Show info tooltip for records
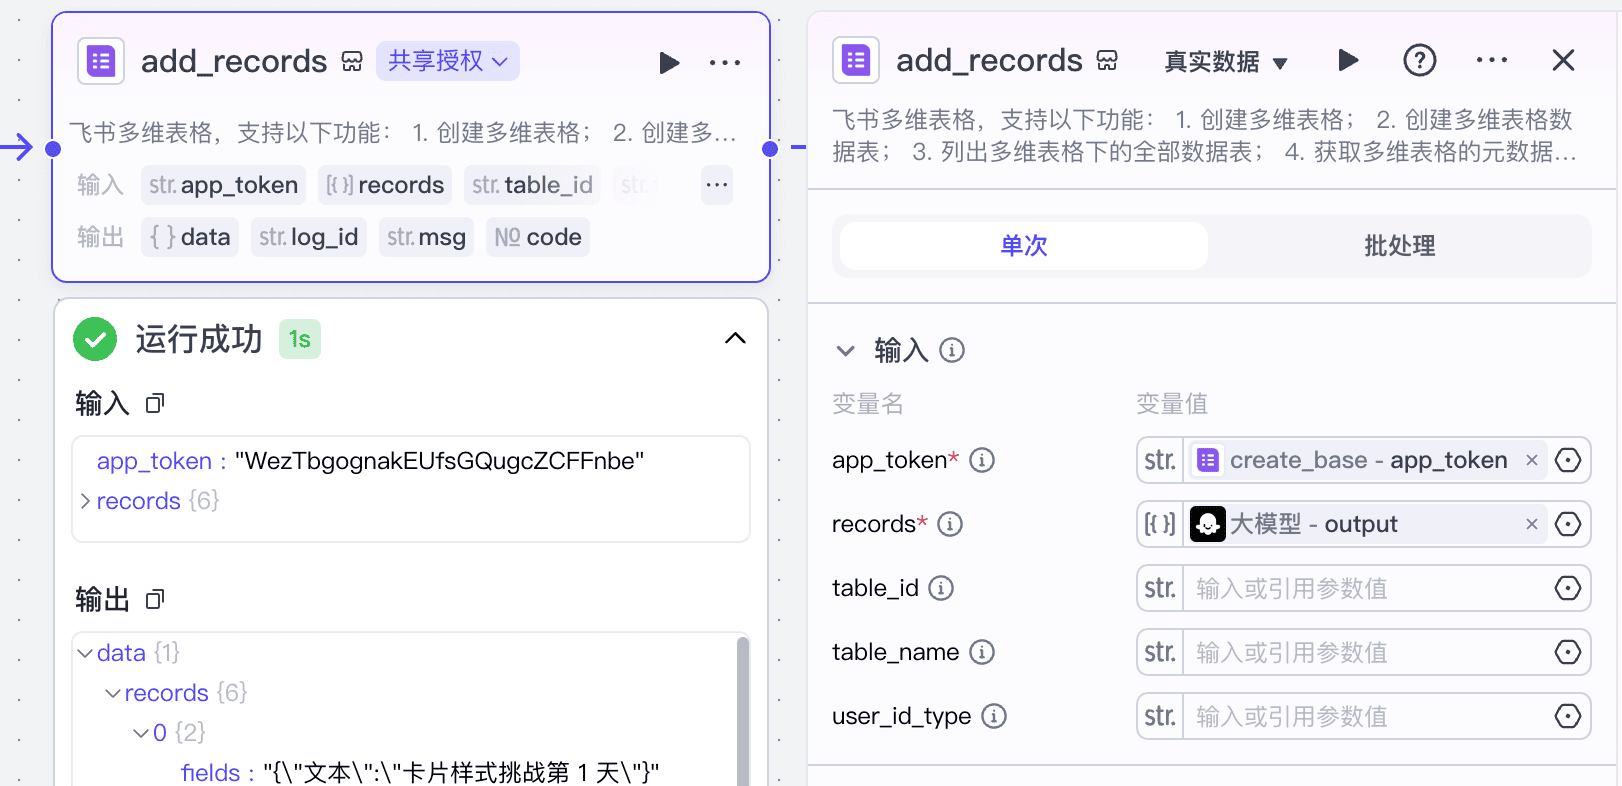 point(950,524)
